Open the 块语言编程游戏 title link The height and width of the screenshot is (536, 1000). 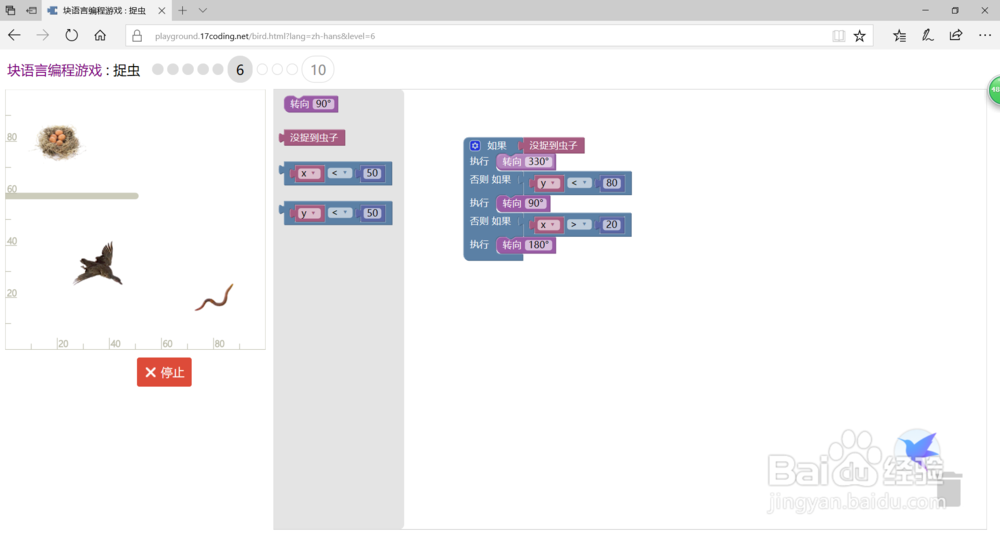tap(54, 70)
